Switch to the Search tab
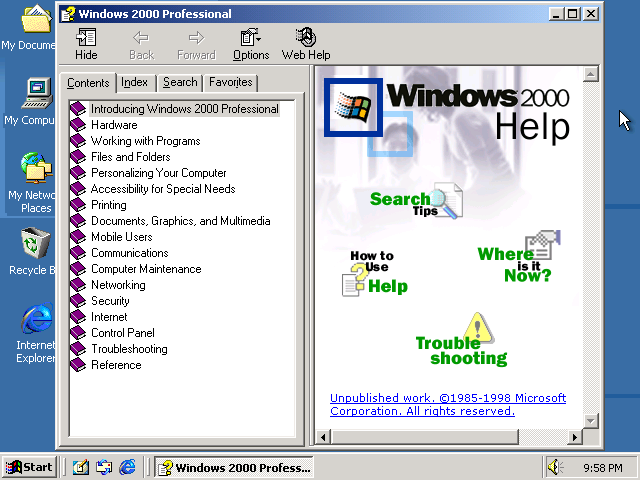This screenshot has height=480, width=640. click(x=180, y=82)
